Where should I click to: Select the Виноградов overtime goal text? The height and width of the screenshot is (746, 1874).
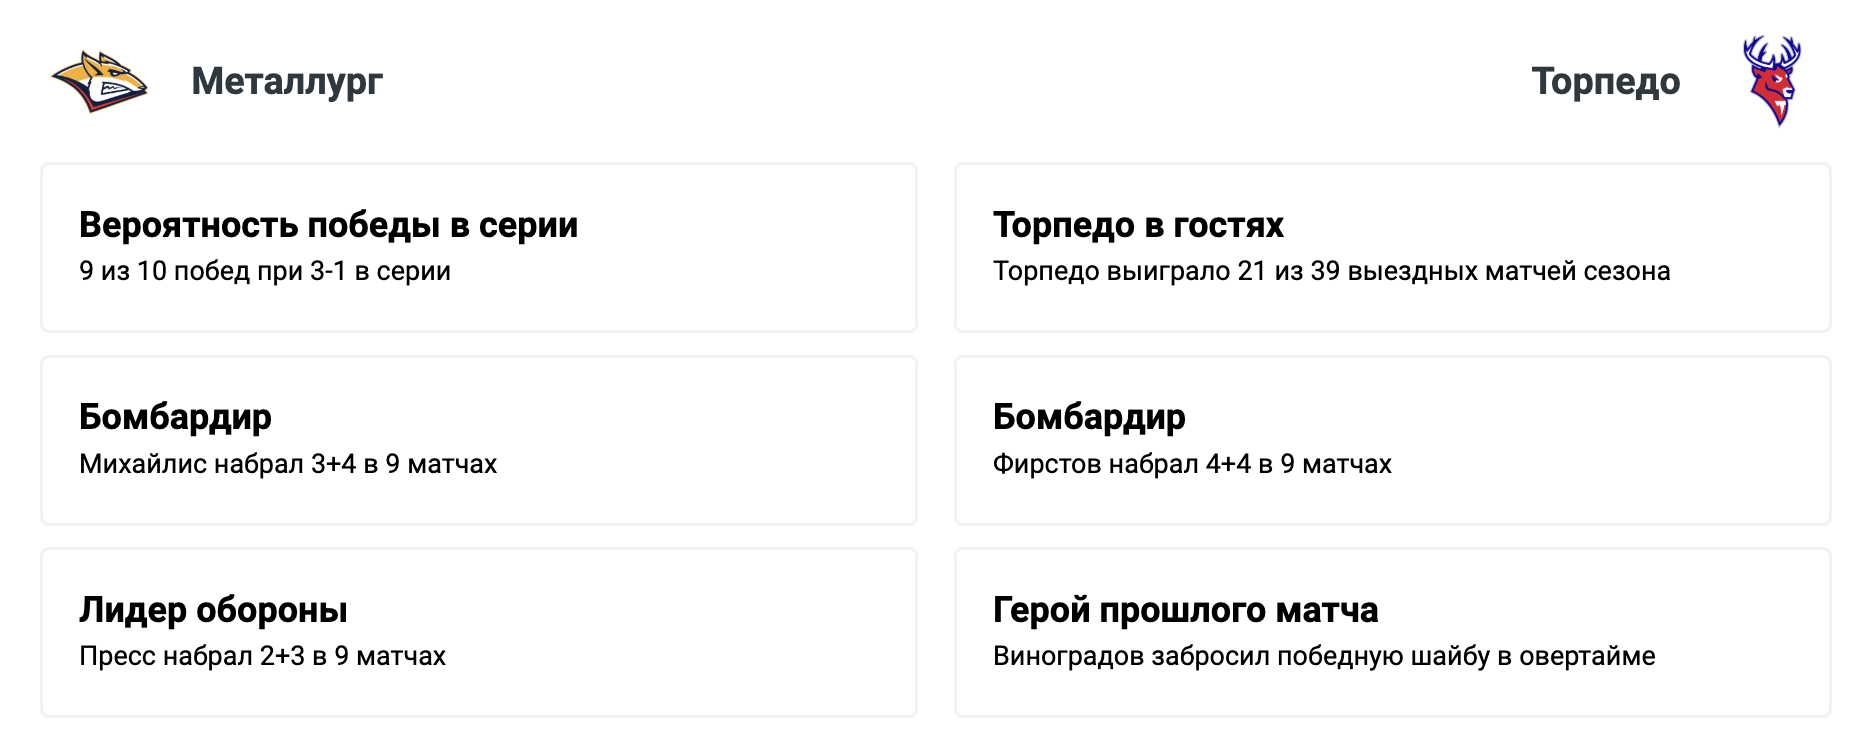(1324, 656)
